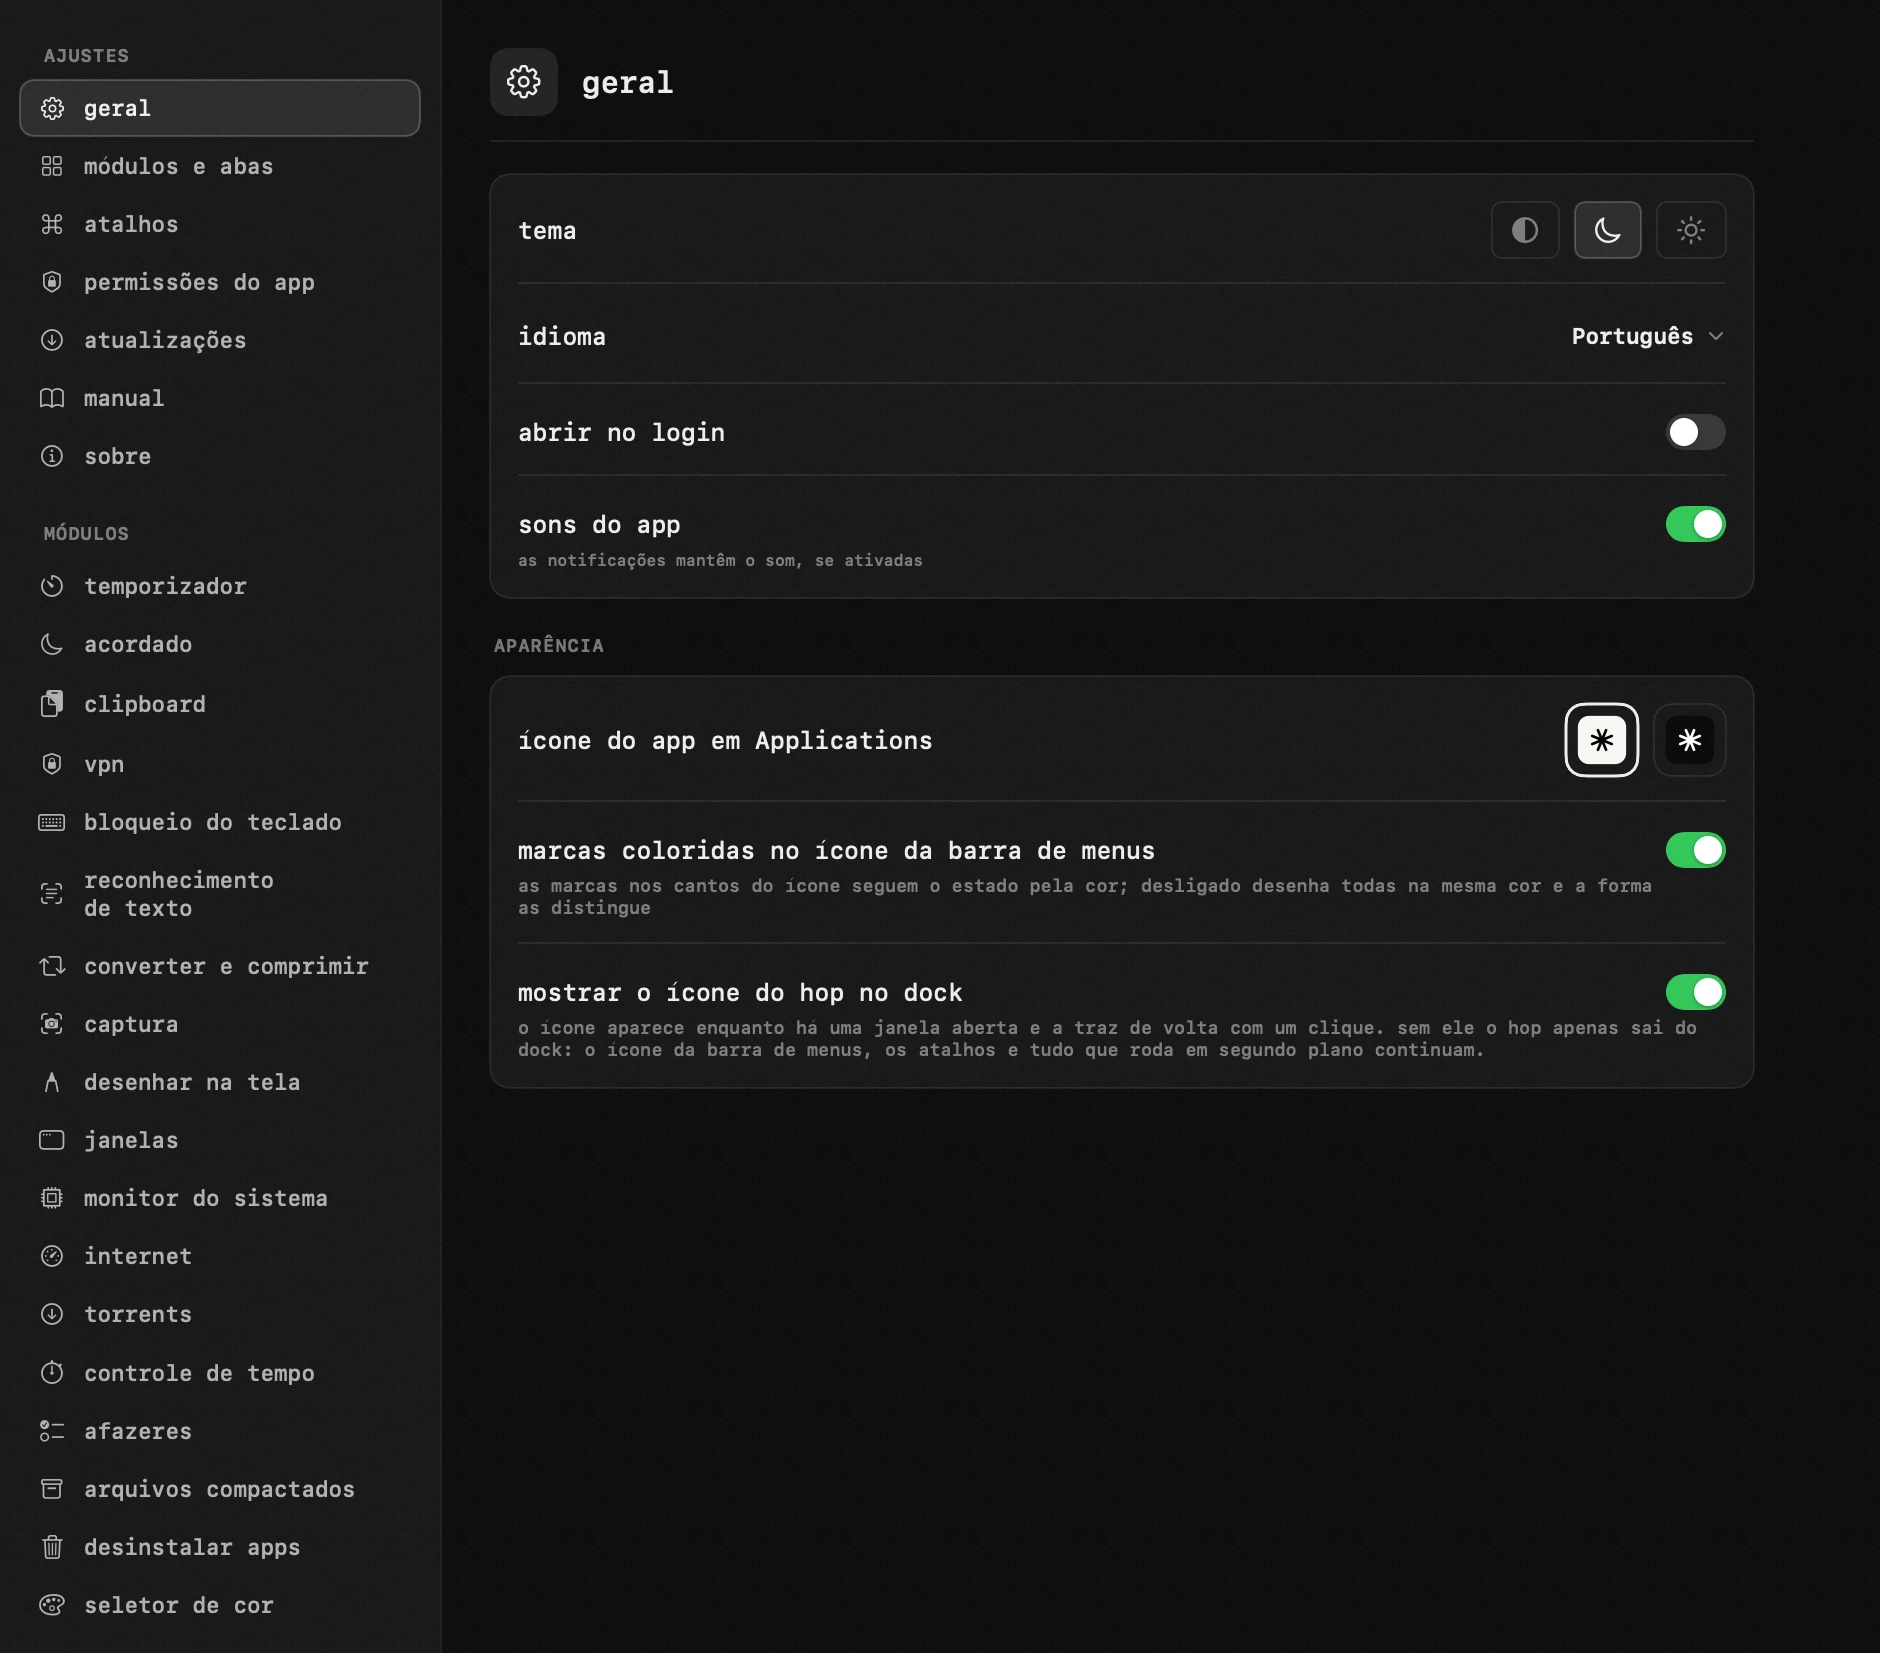Open reconhecimento de texto module

(220, 894)
